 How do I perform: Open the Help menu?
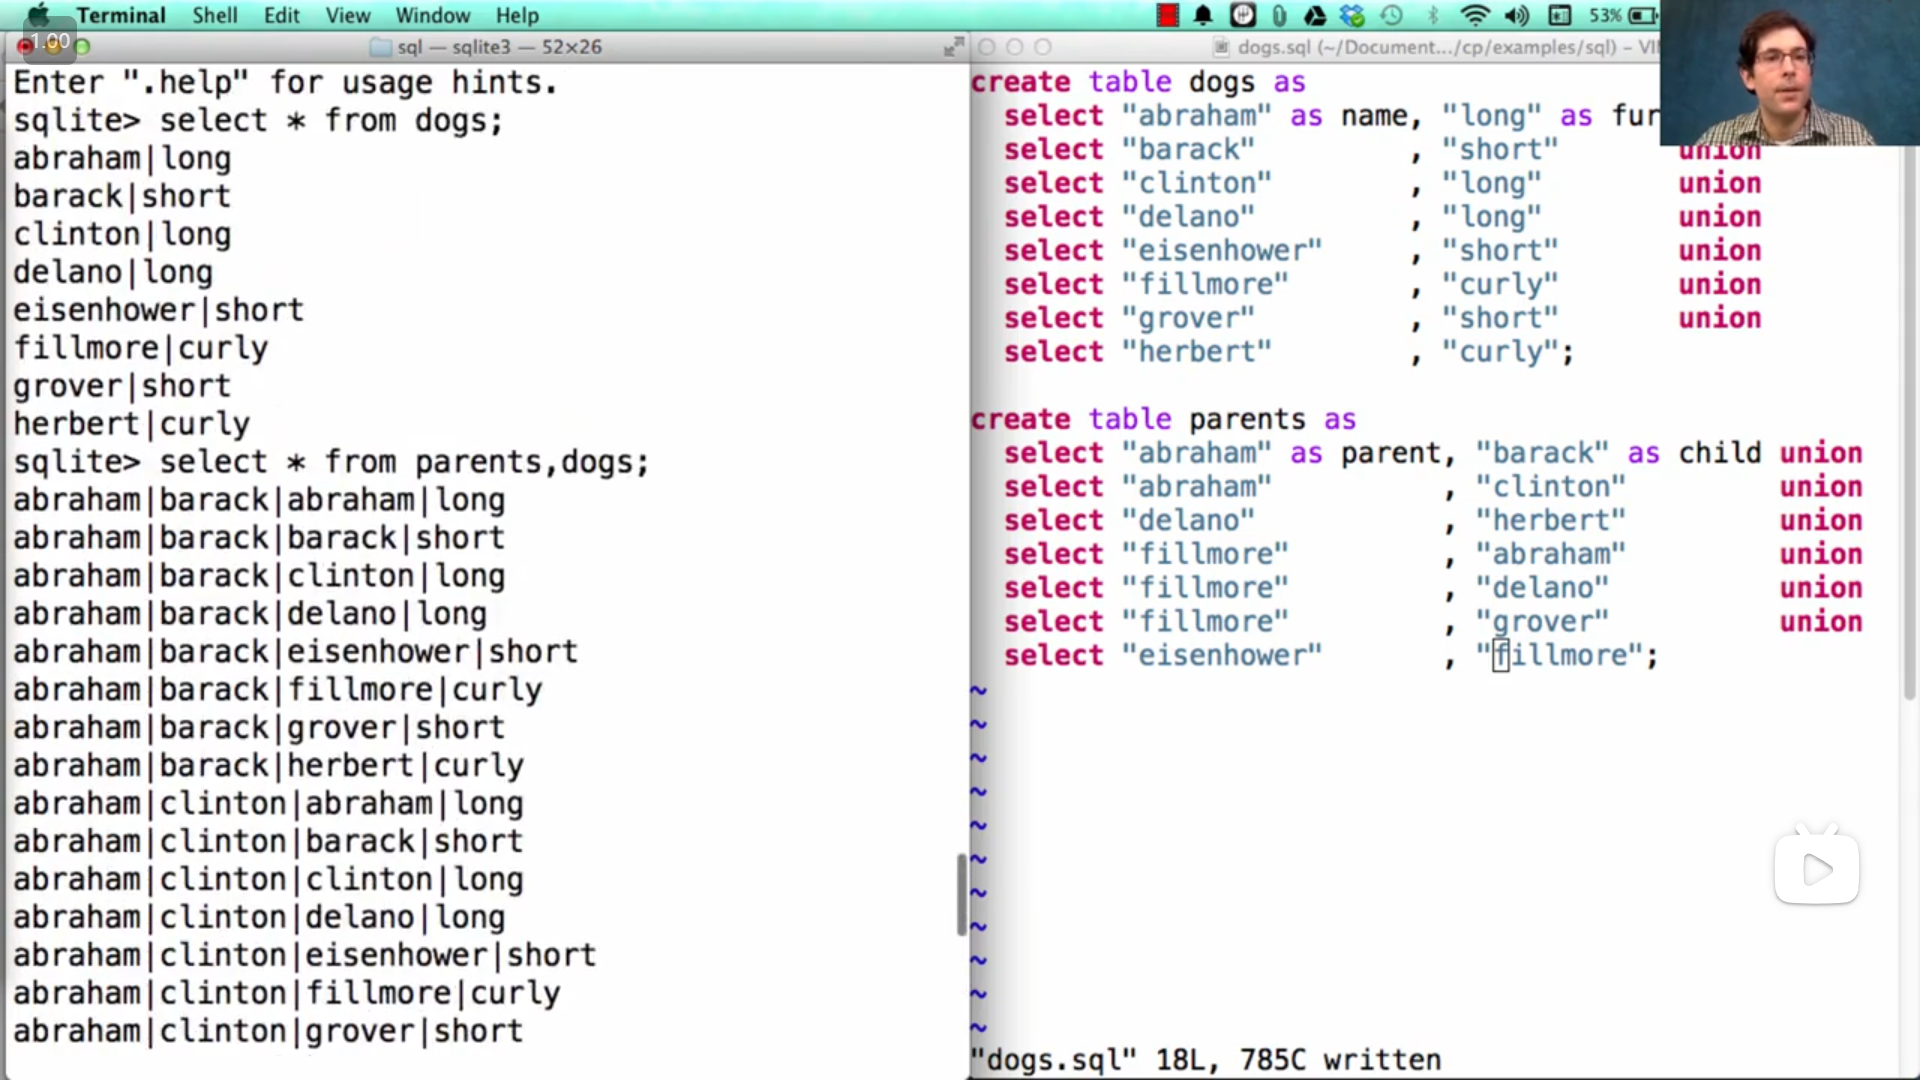(x=517, y=15)
